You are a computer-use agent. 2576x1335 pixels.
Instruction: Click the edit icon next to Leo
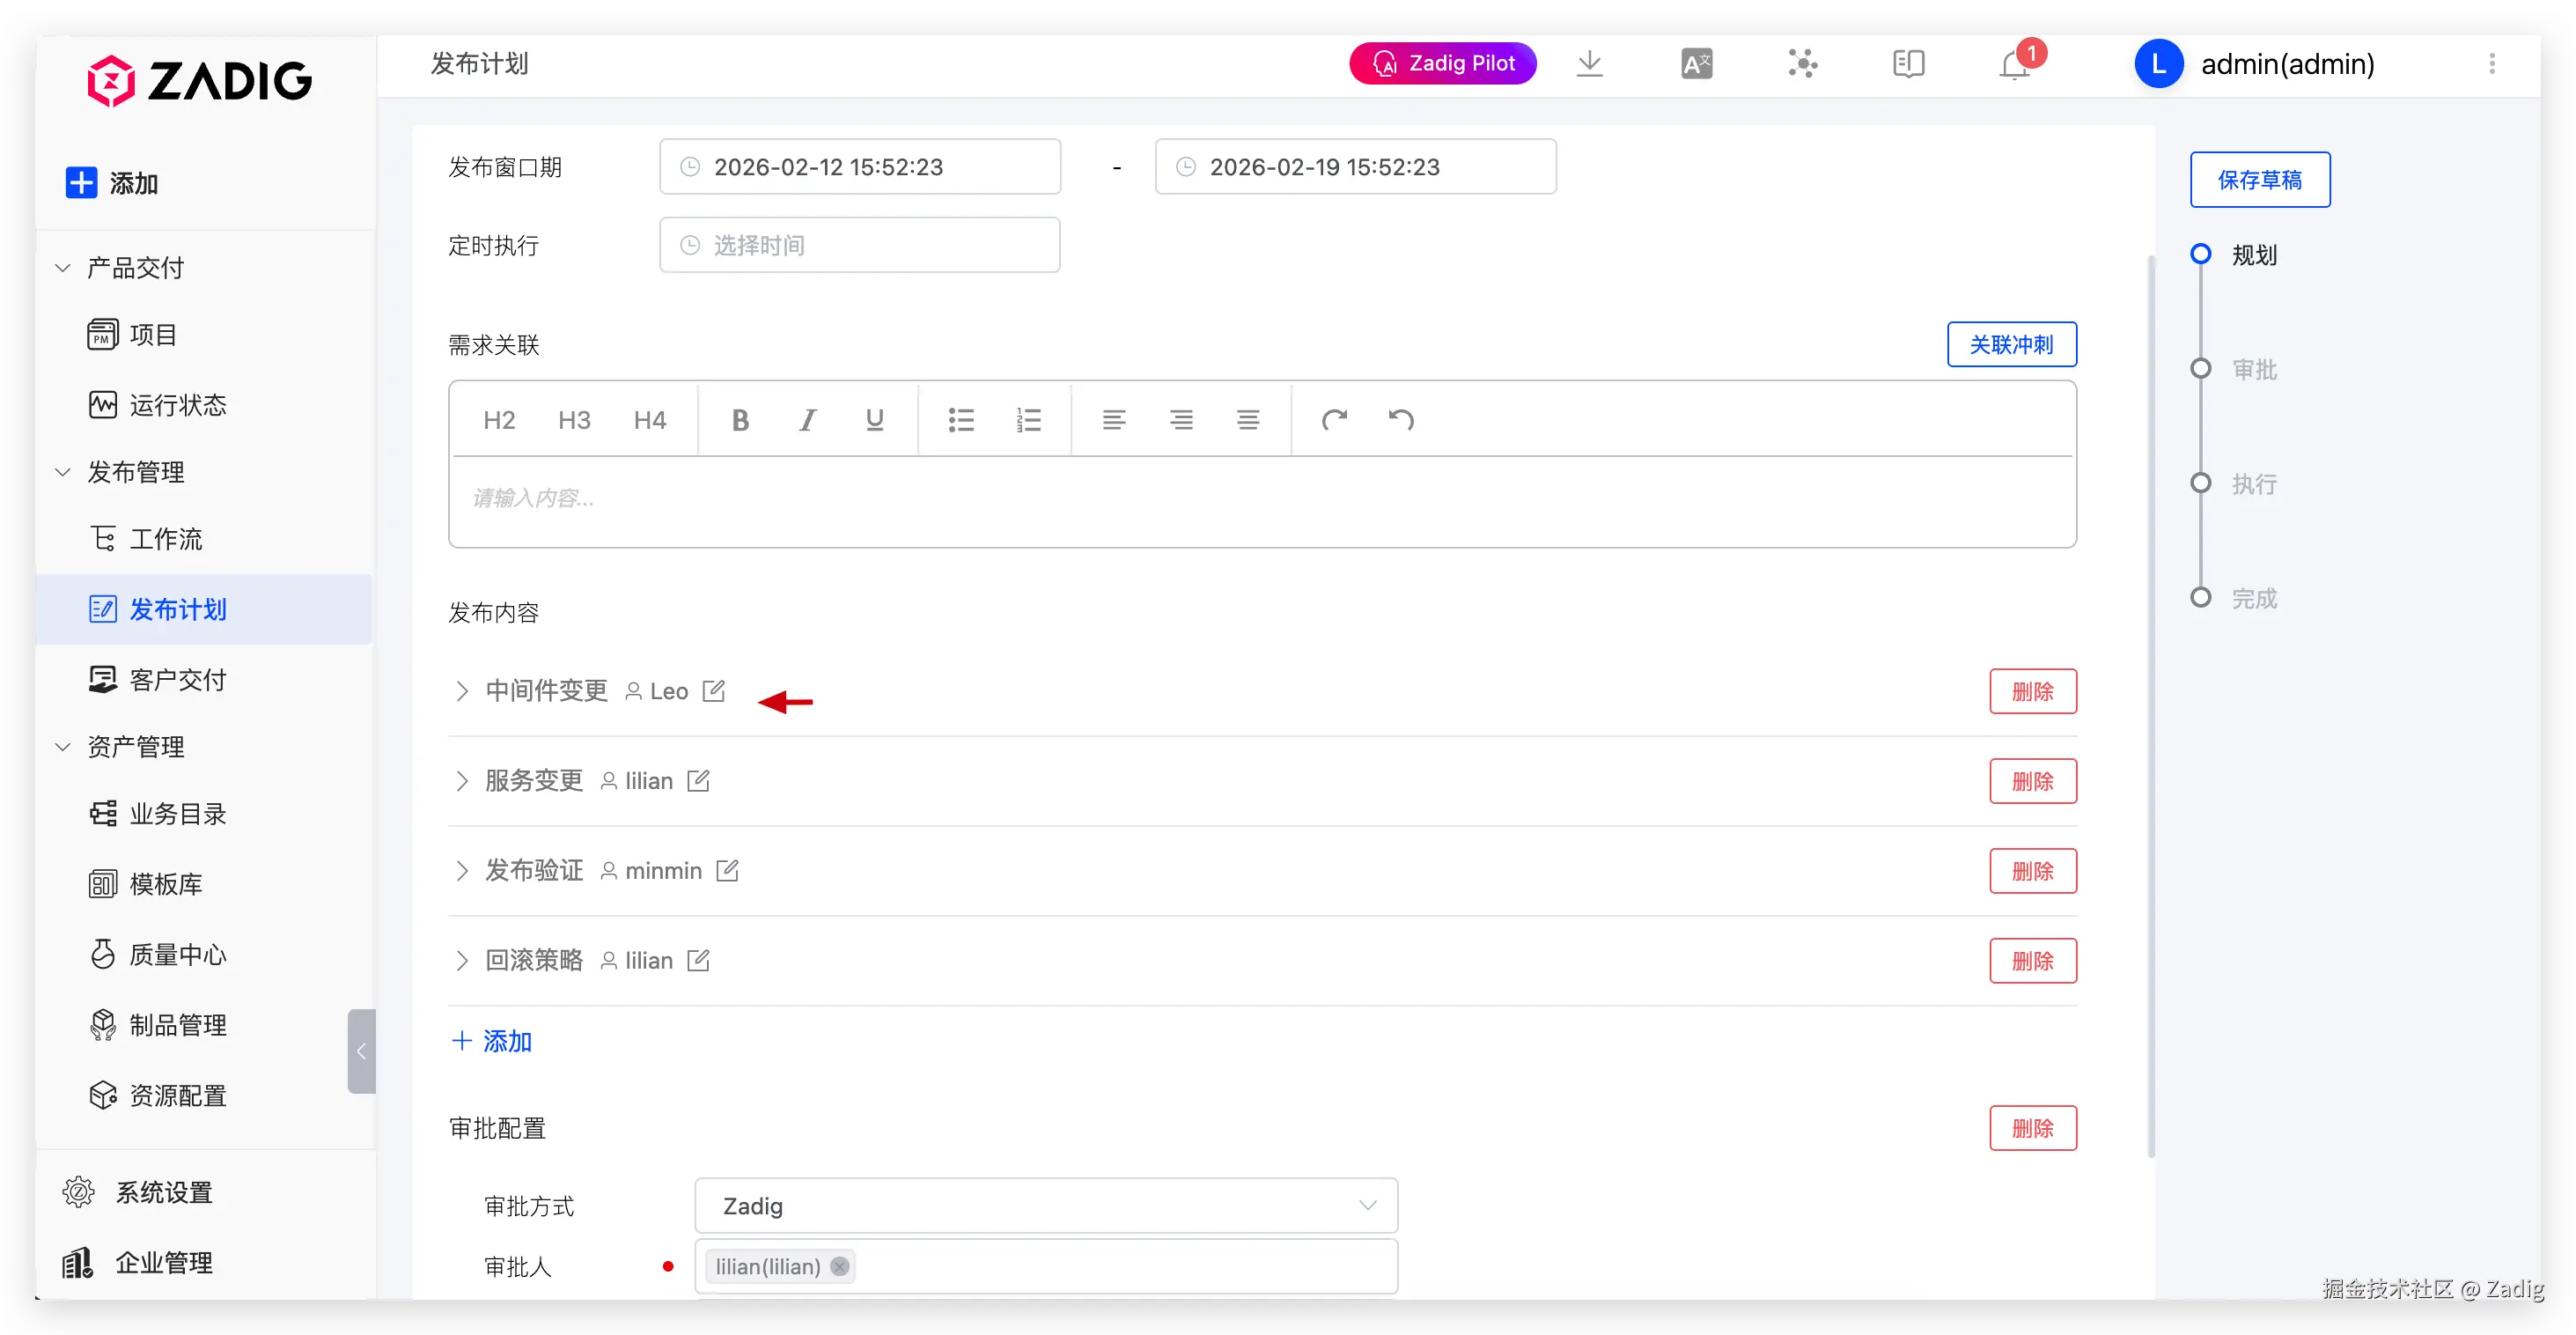pos(713,691)
